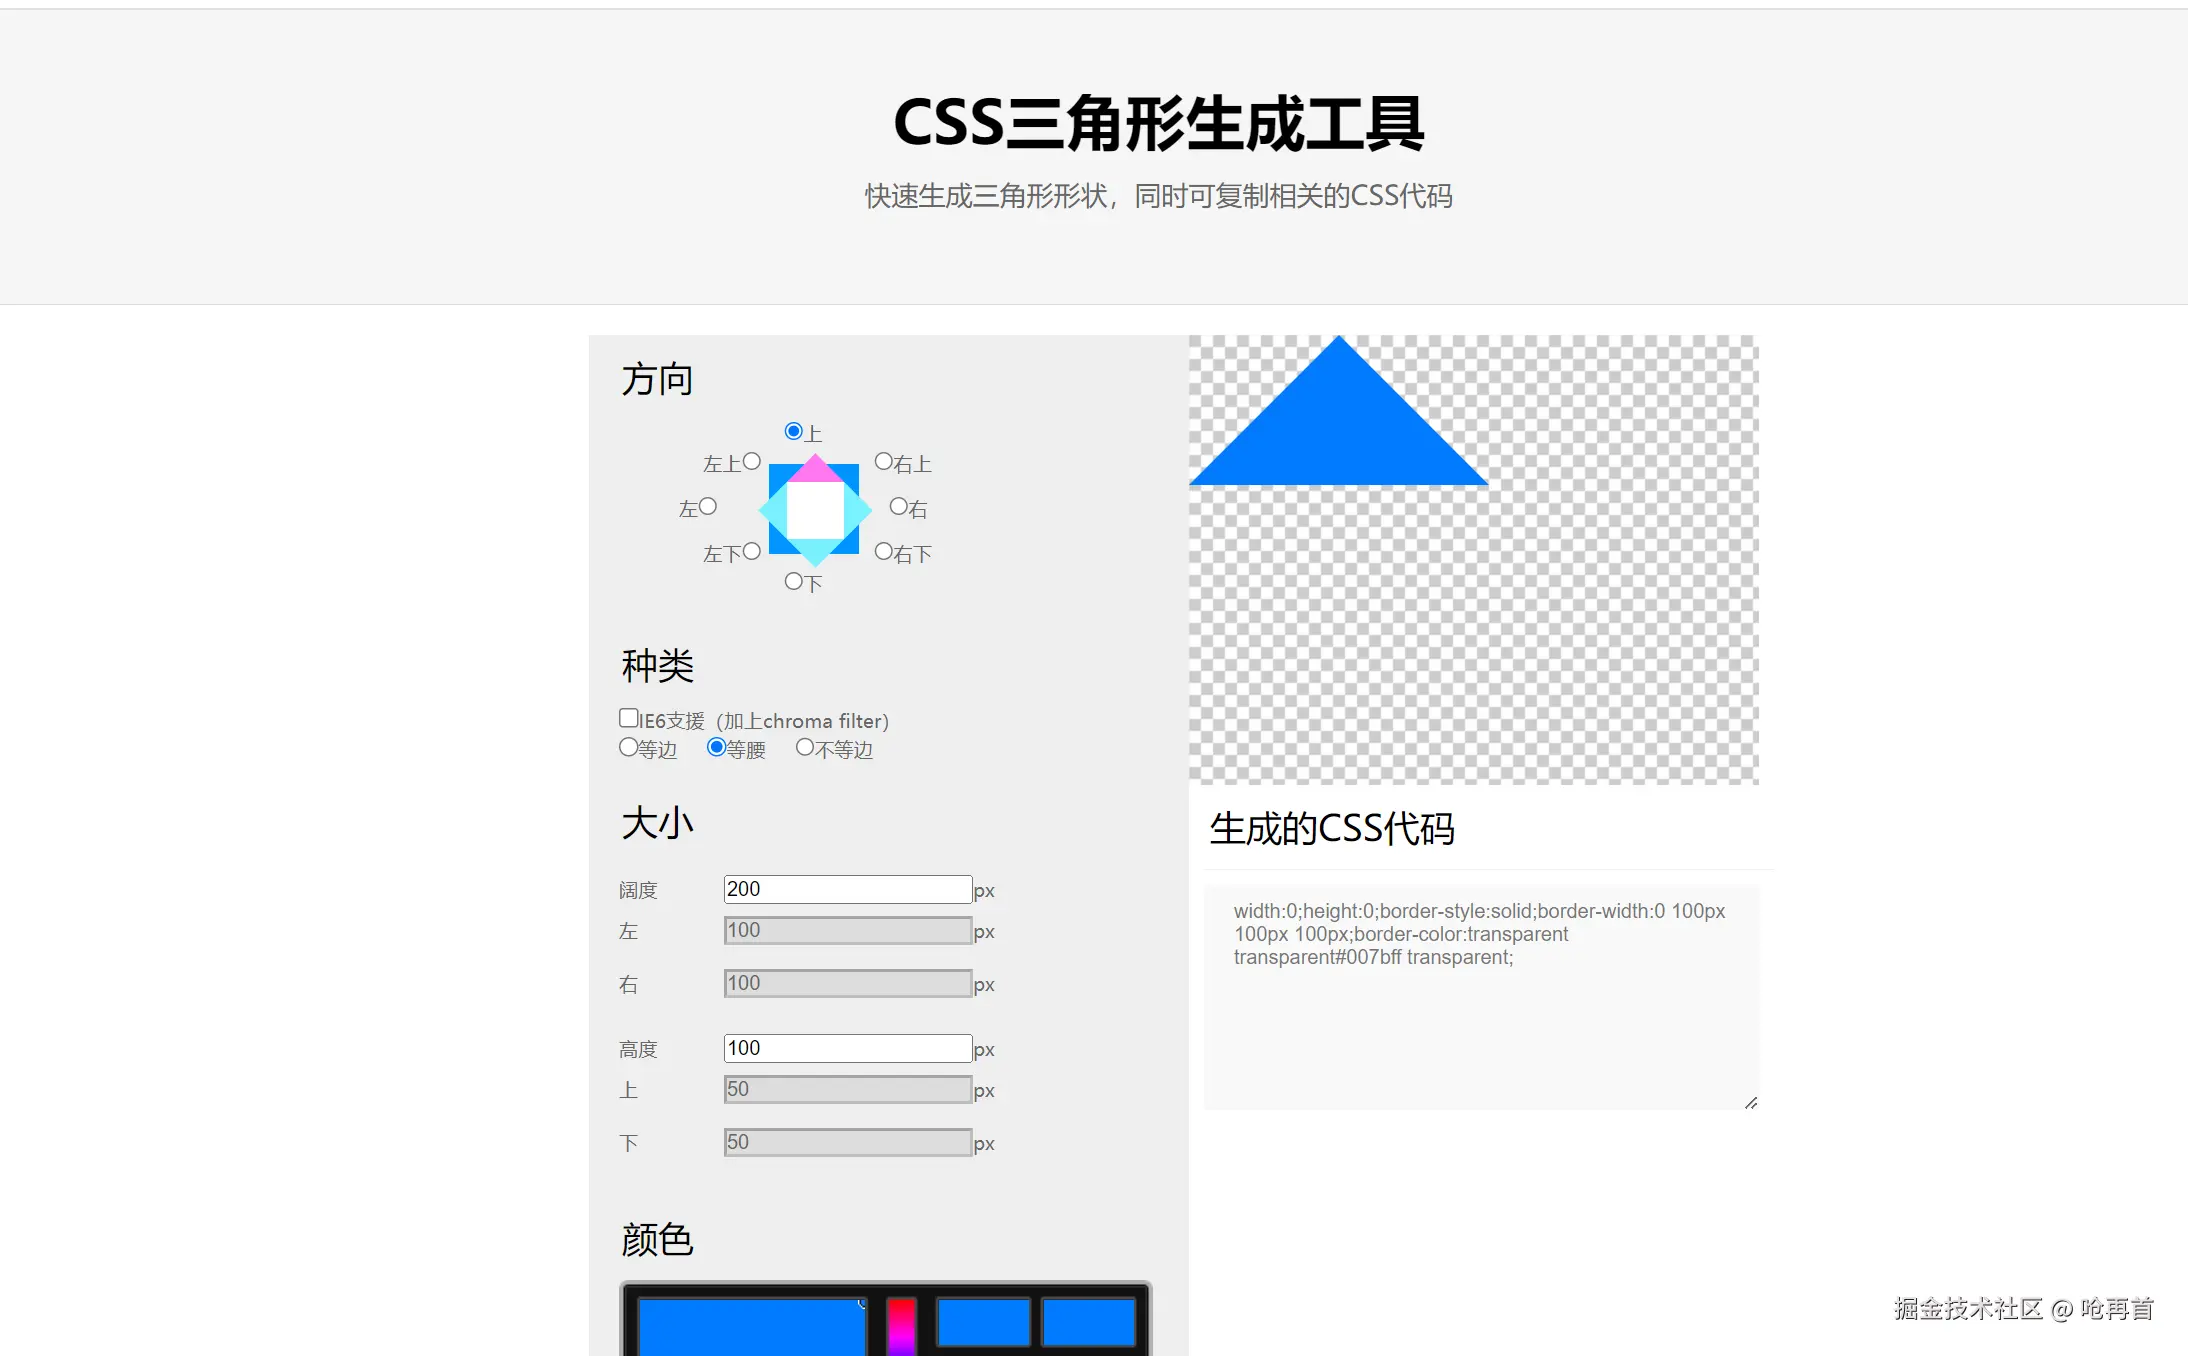Pick the 下 (down) direction radio

tap(793, 581)
